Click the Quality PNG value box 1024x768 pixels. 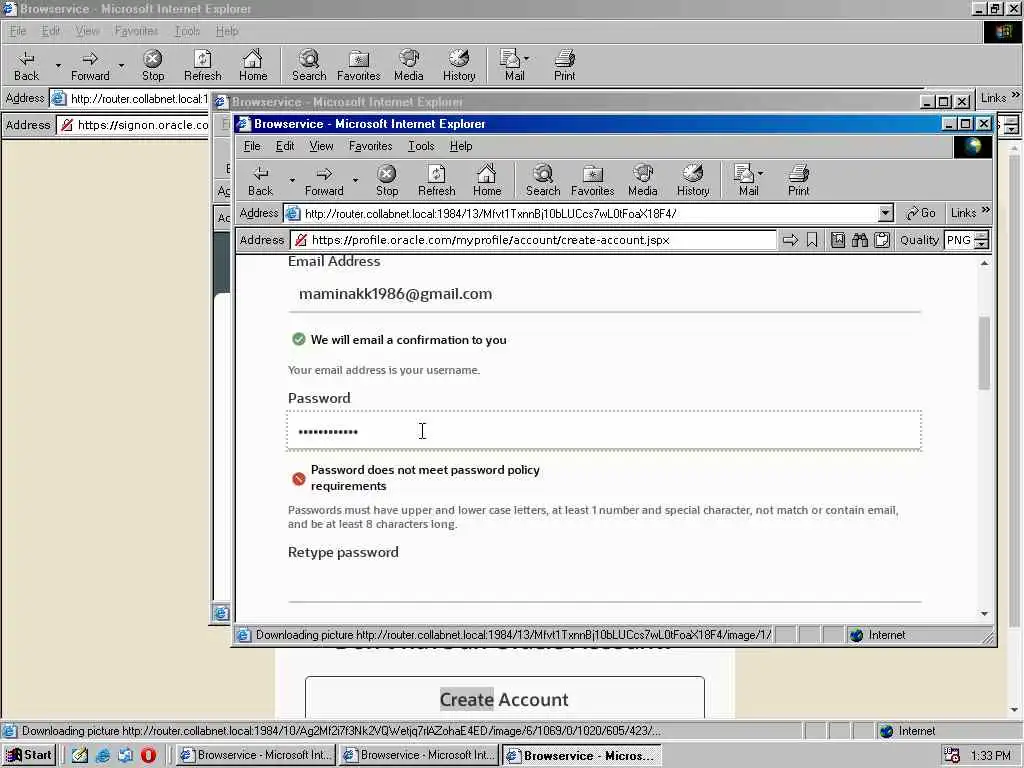coord(959,240)
